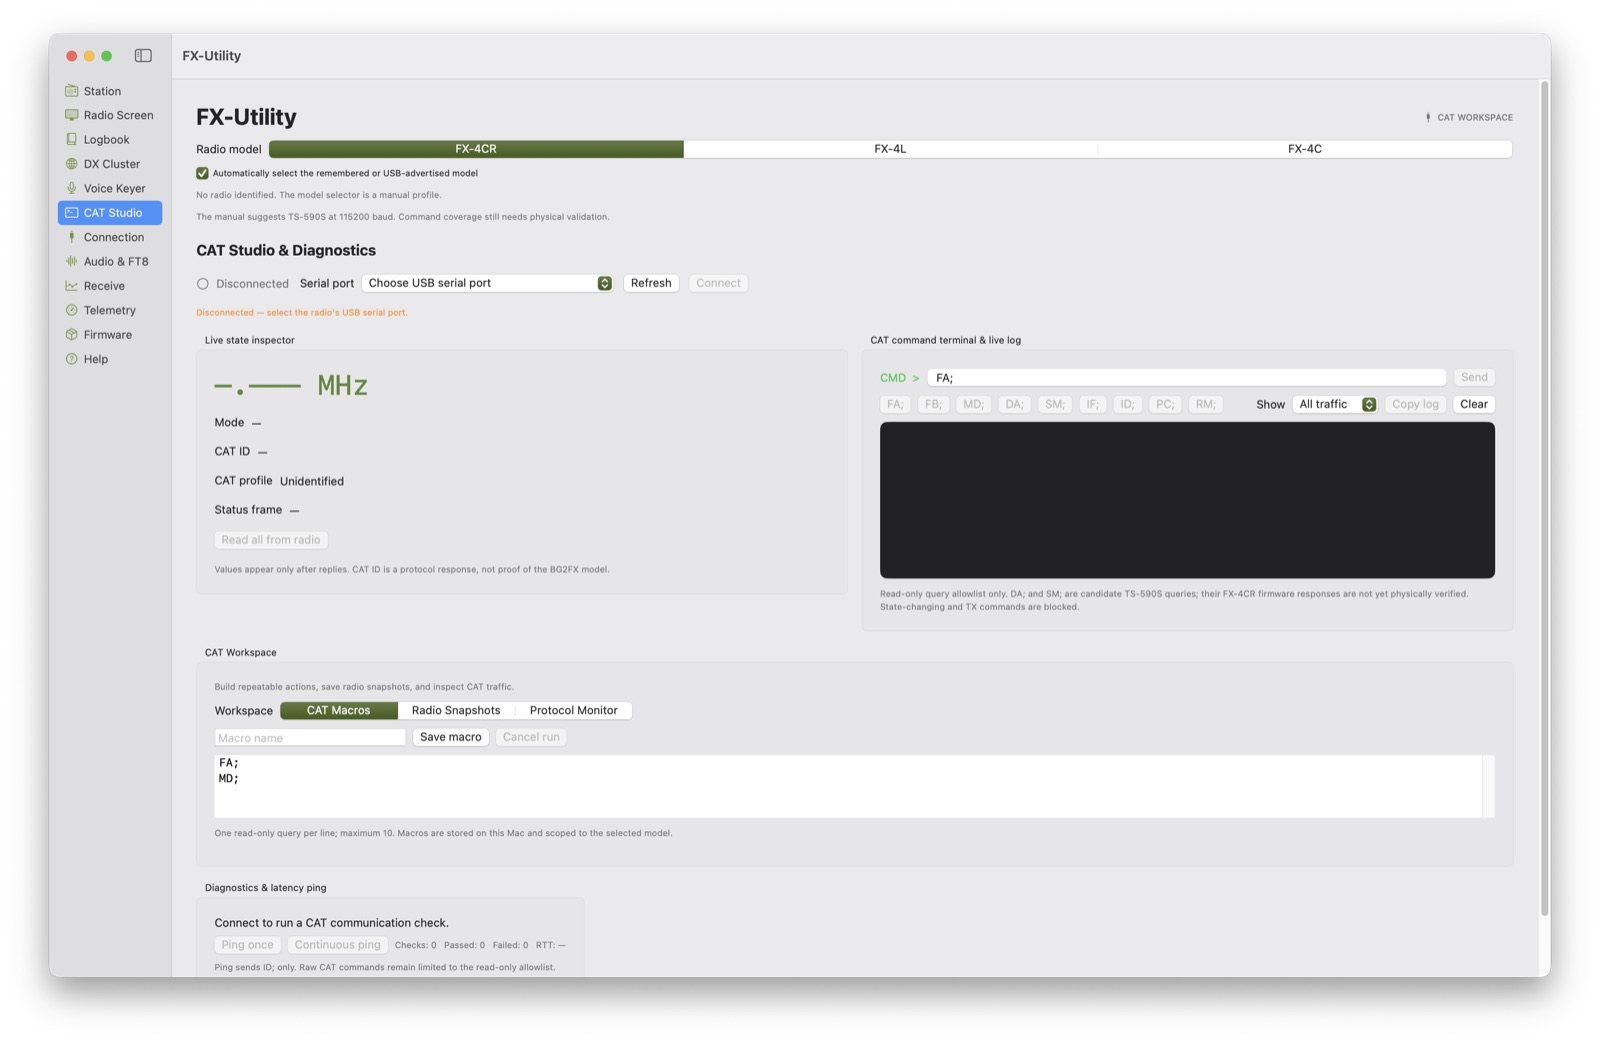
Task: Uncheck automatically select remembered model checkbox
Action: coord(202,173)
